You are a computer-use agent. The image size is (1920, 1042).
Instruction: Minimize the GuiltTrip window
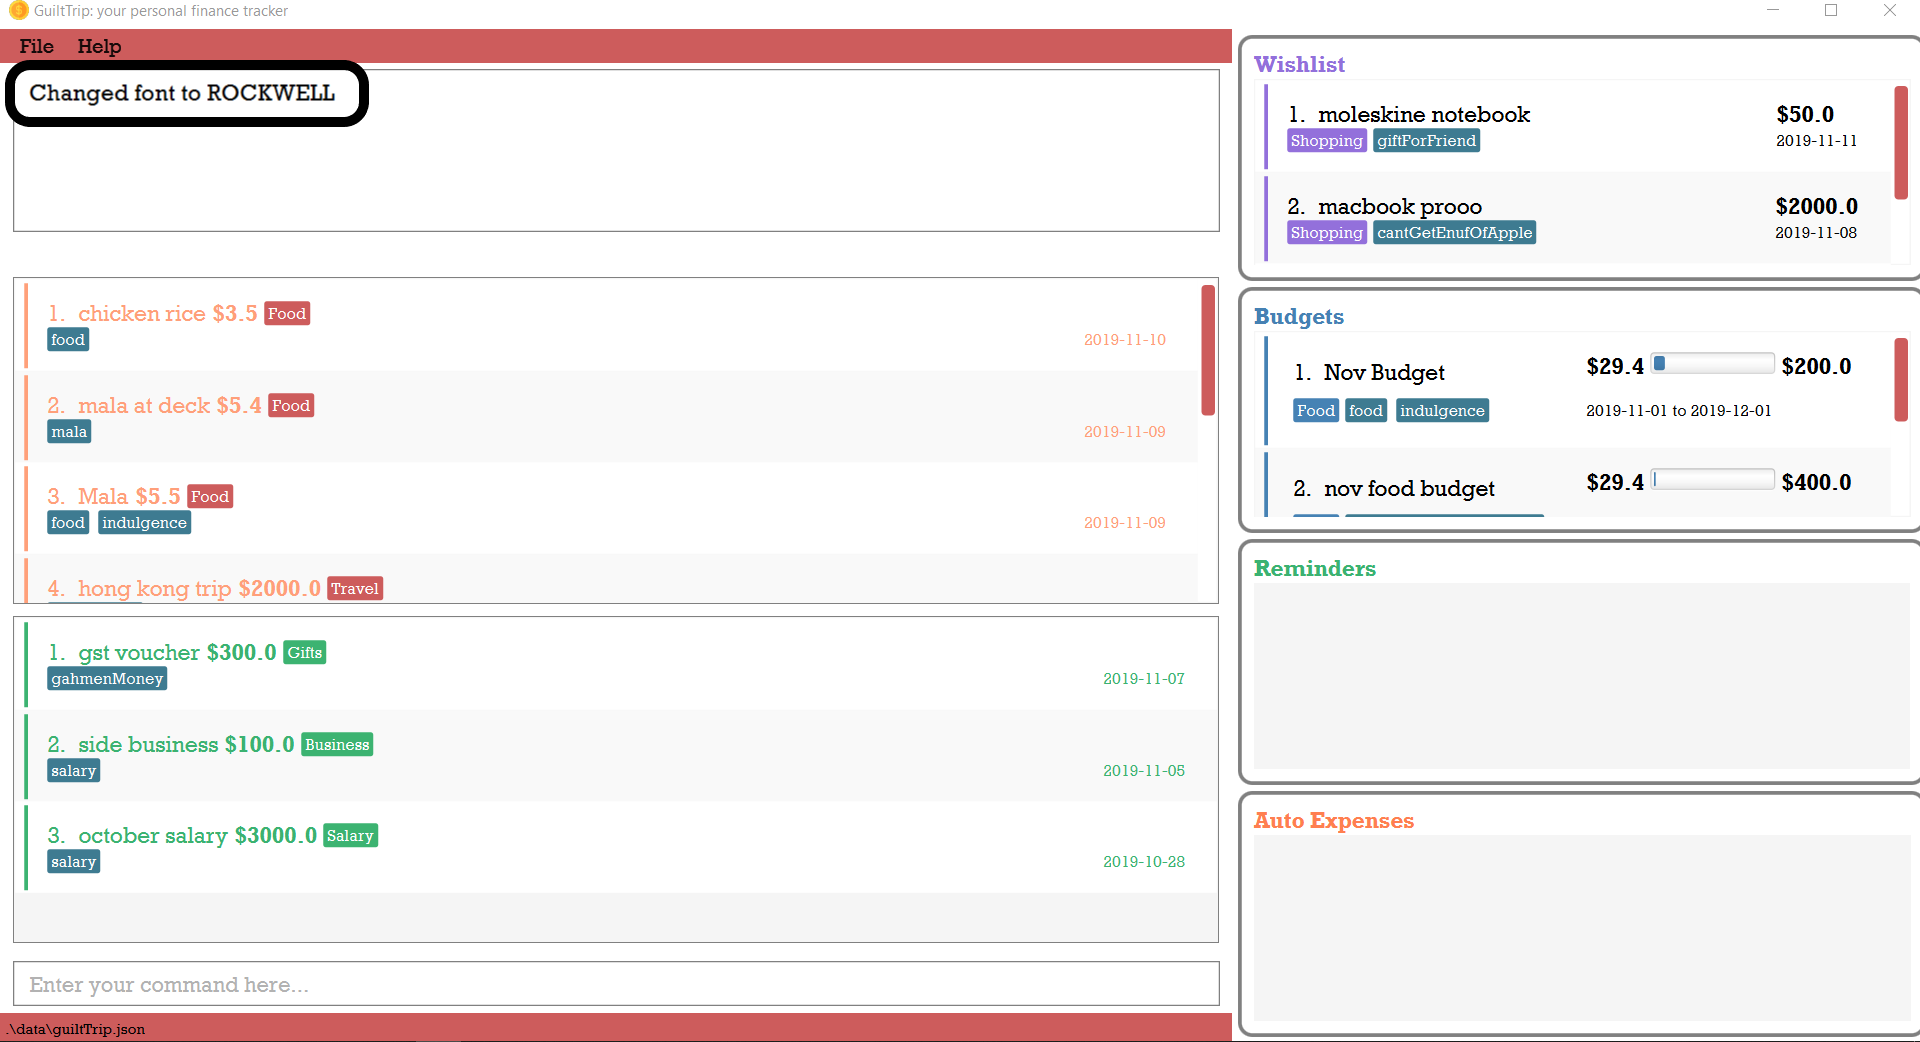click(1773, 10)
